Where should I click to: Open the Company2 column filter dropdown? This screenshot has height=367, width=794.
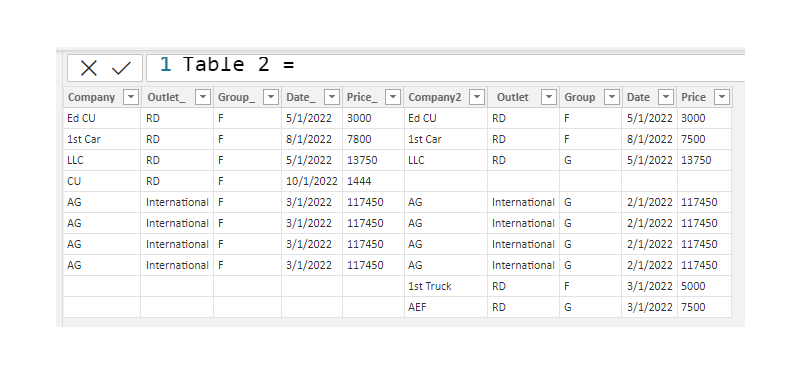click(477, 97)
